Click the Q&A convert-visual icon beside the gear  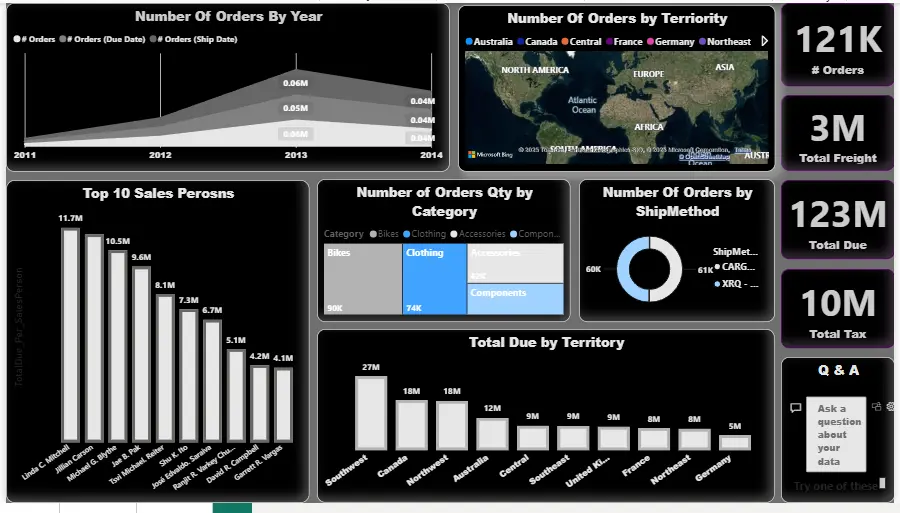(876, 406)
